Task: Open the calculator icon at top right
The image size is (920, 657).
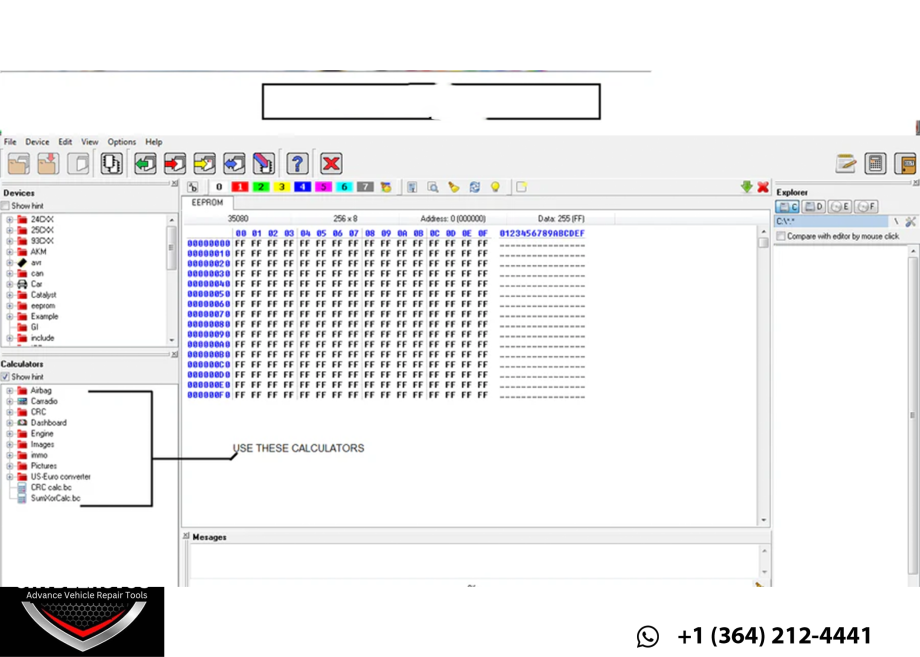Action: [875, 164]
